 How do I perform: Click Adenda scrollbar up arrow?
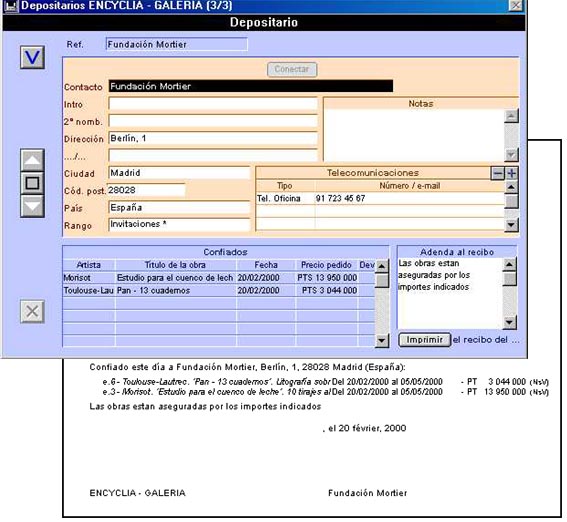point(509,265)
